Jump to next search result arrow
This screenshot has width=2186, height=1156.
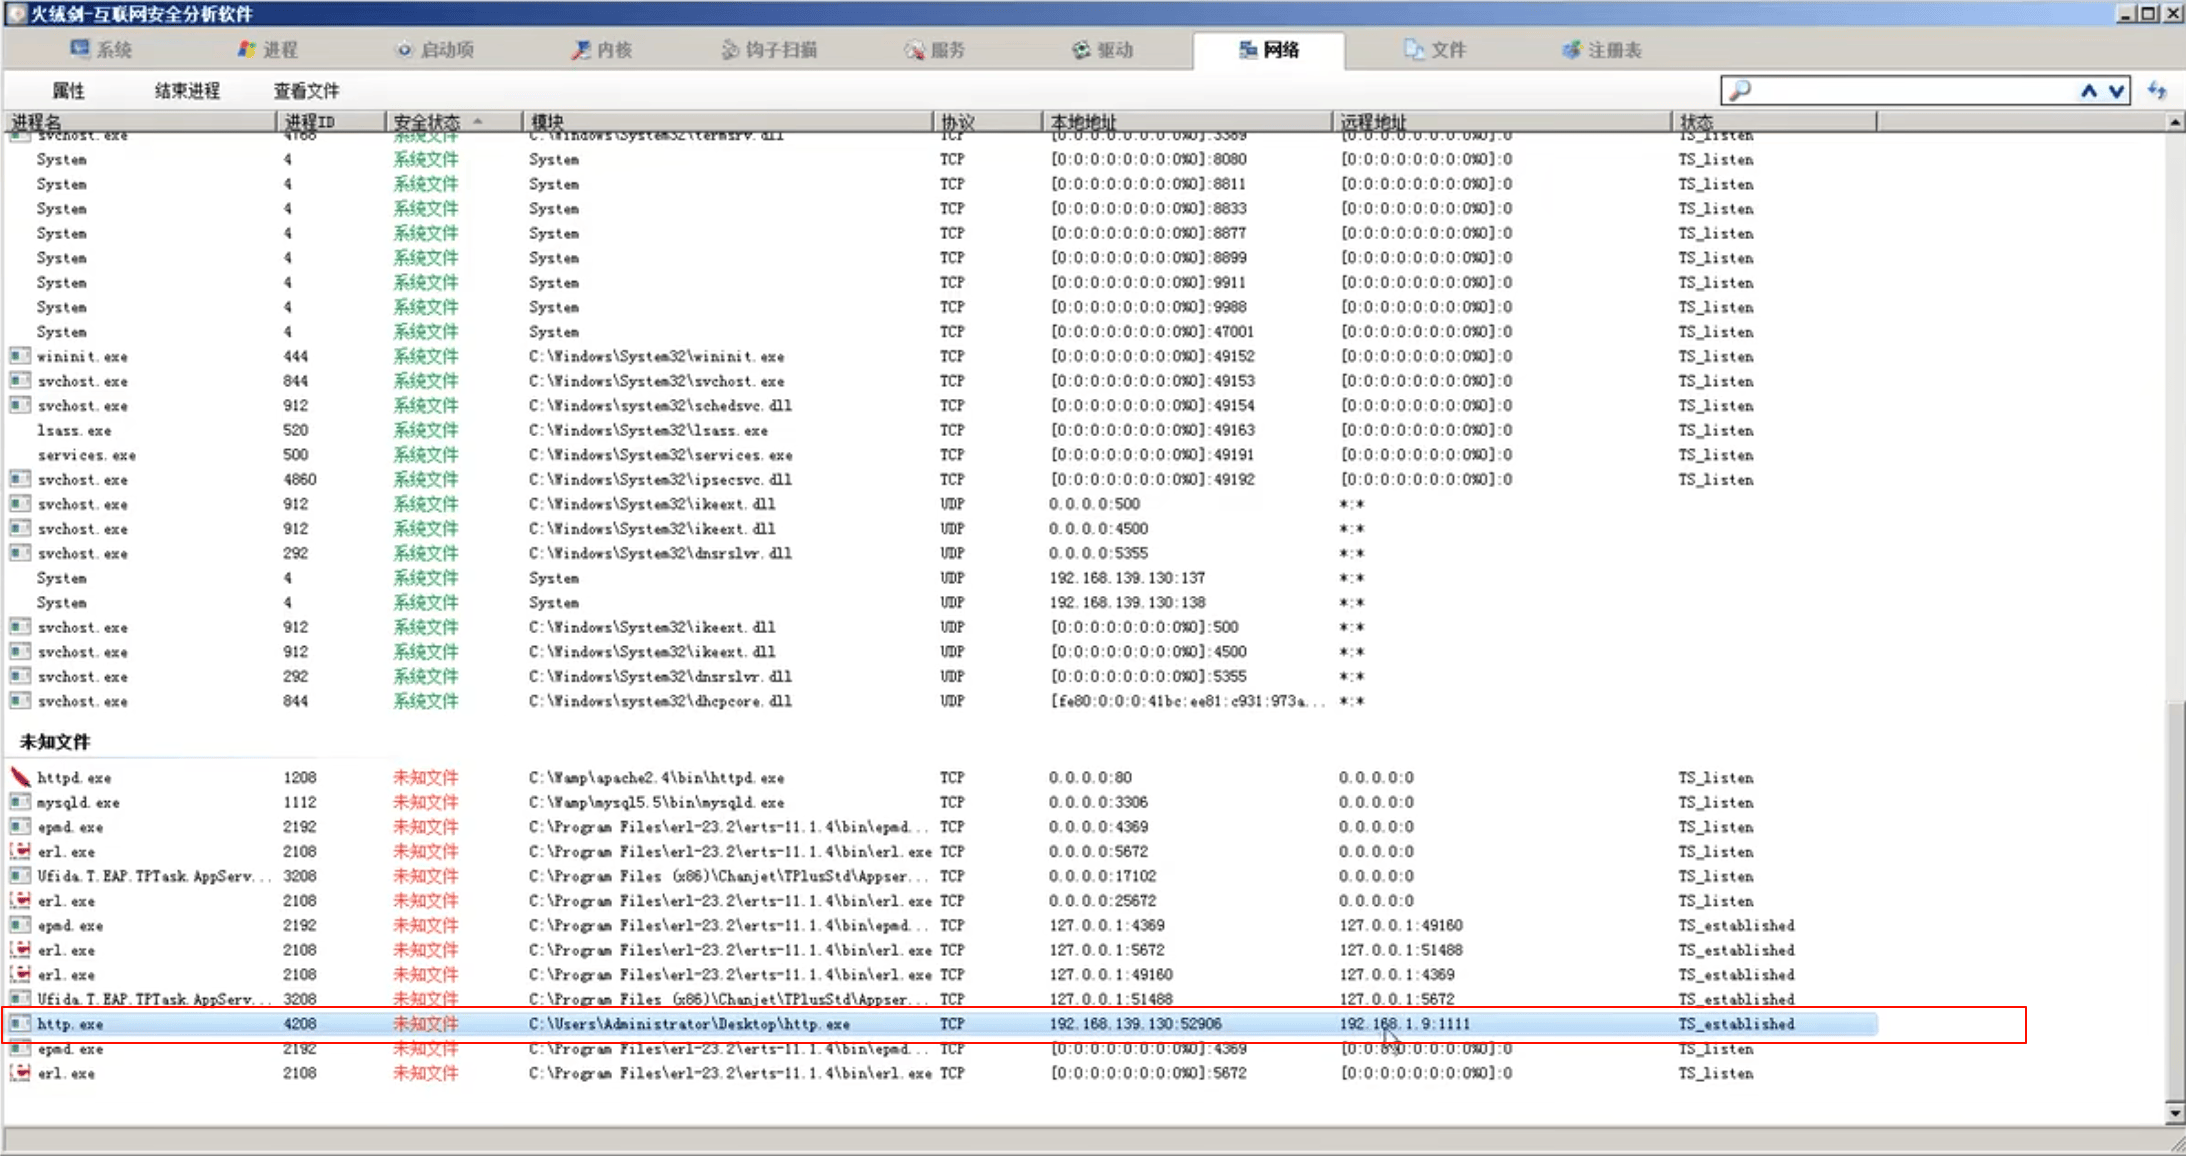(2116, 91)
